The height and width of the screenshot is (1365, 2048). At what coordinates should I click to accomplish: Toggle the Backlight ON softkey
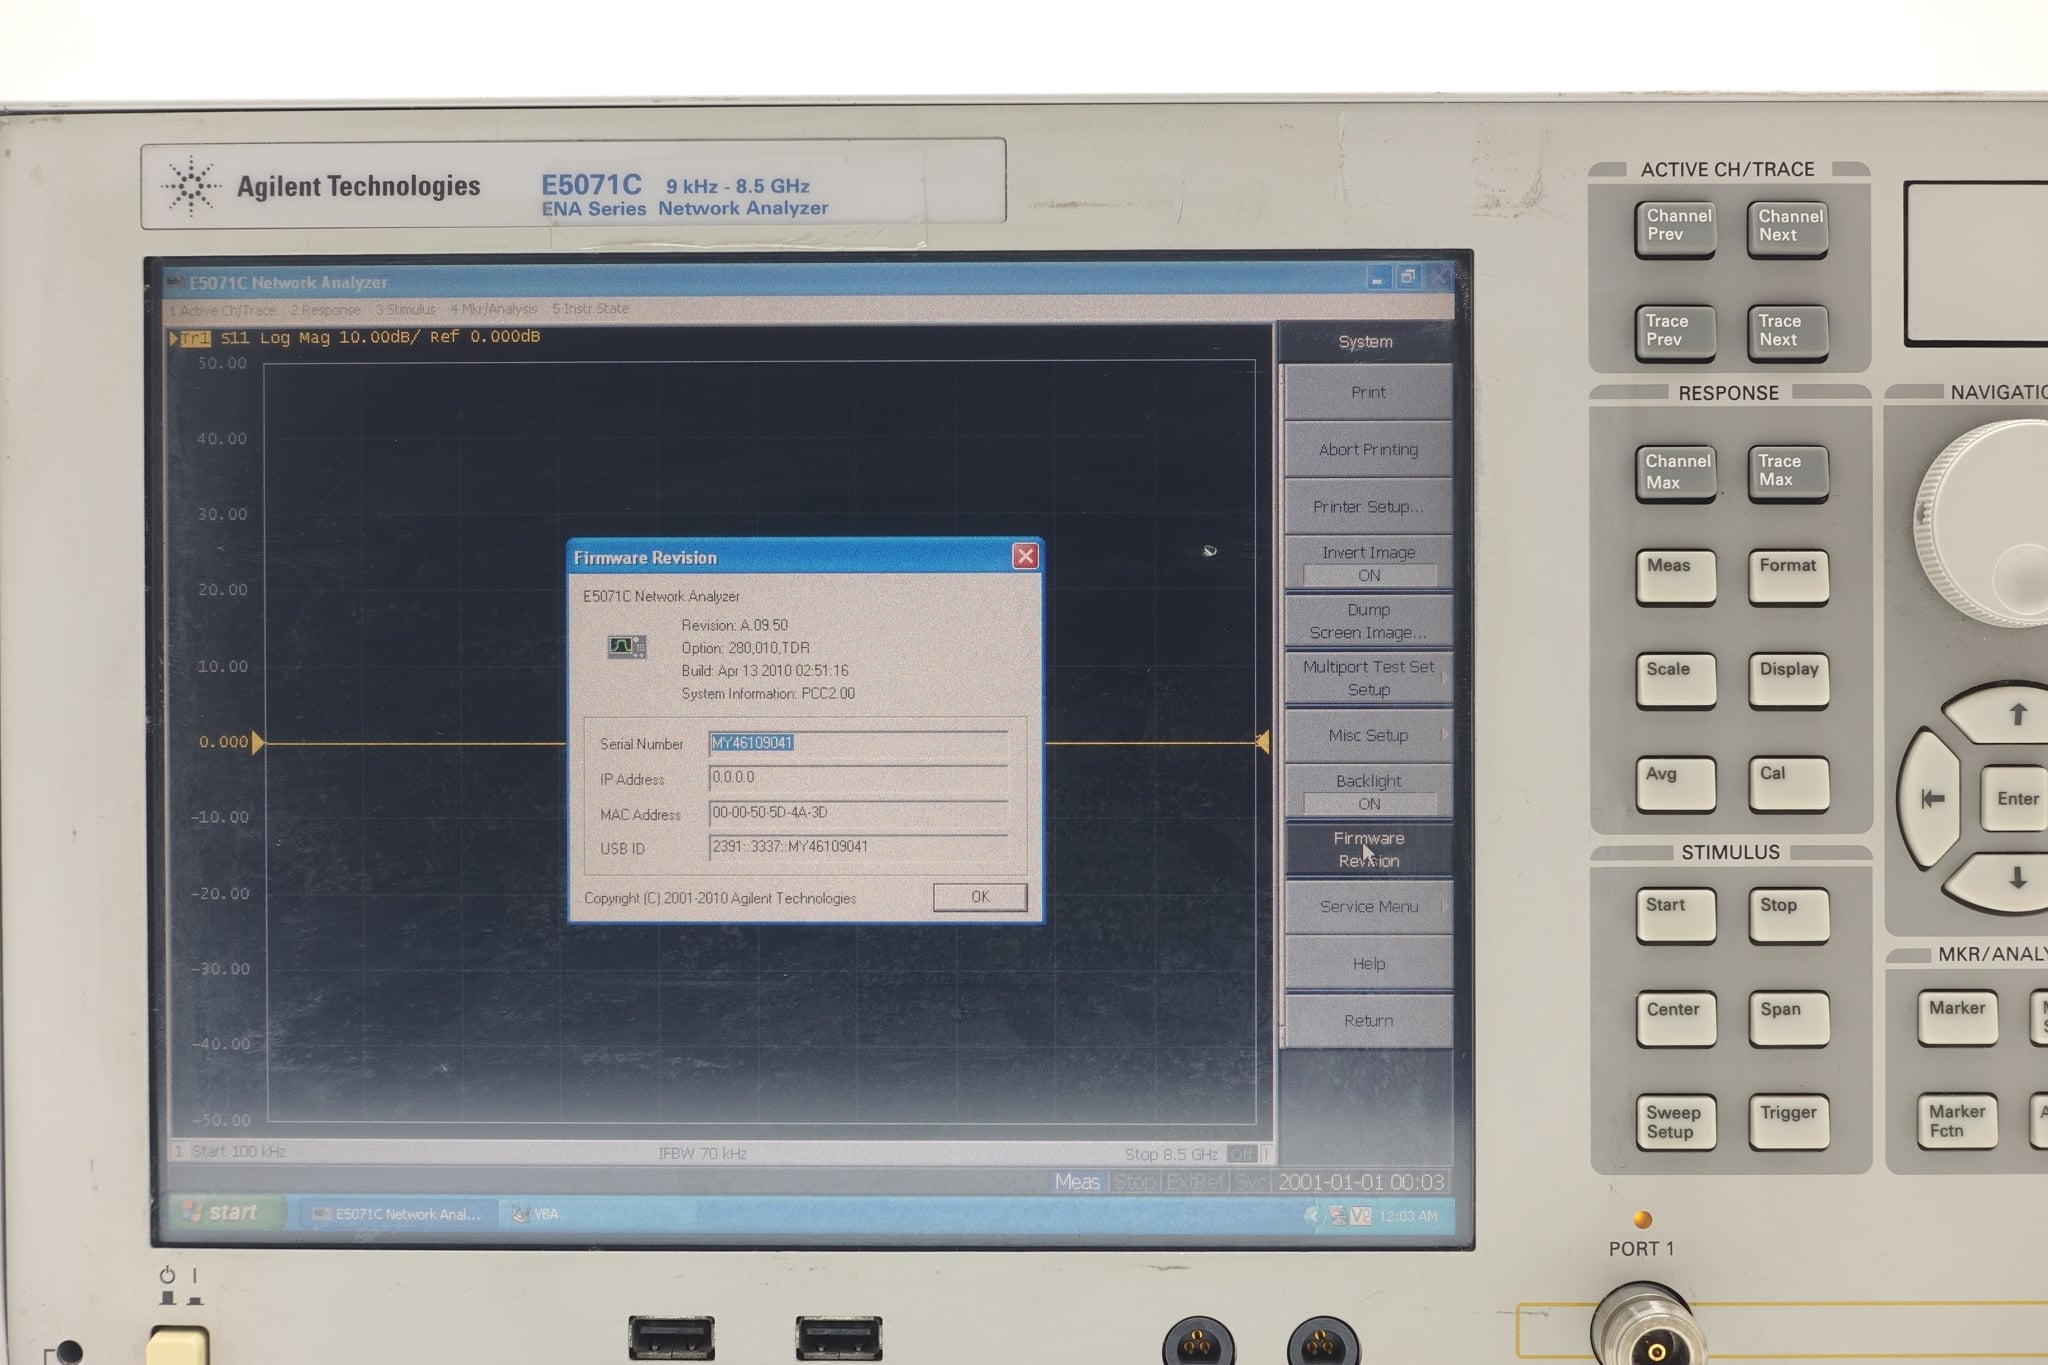point(1368,792)
